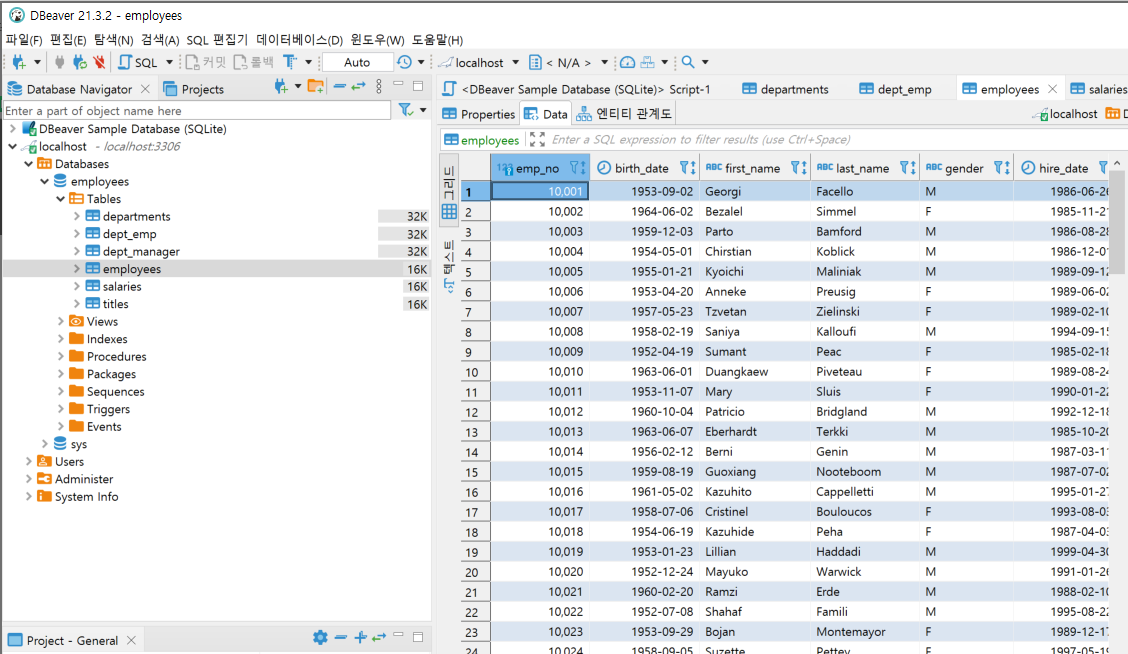Click the transaction mode icon

(290, 63)
